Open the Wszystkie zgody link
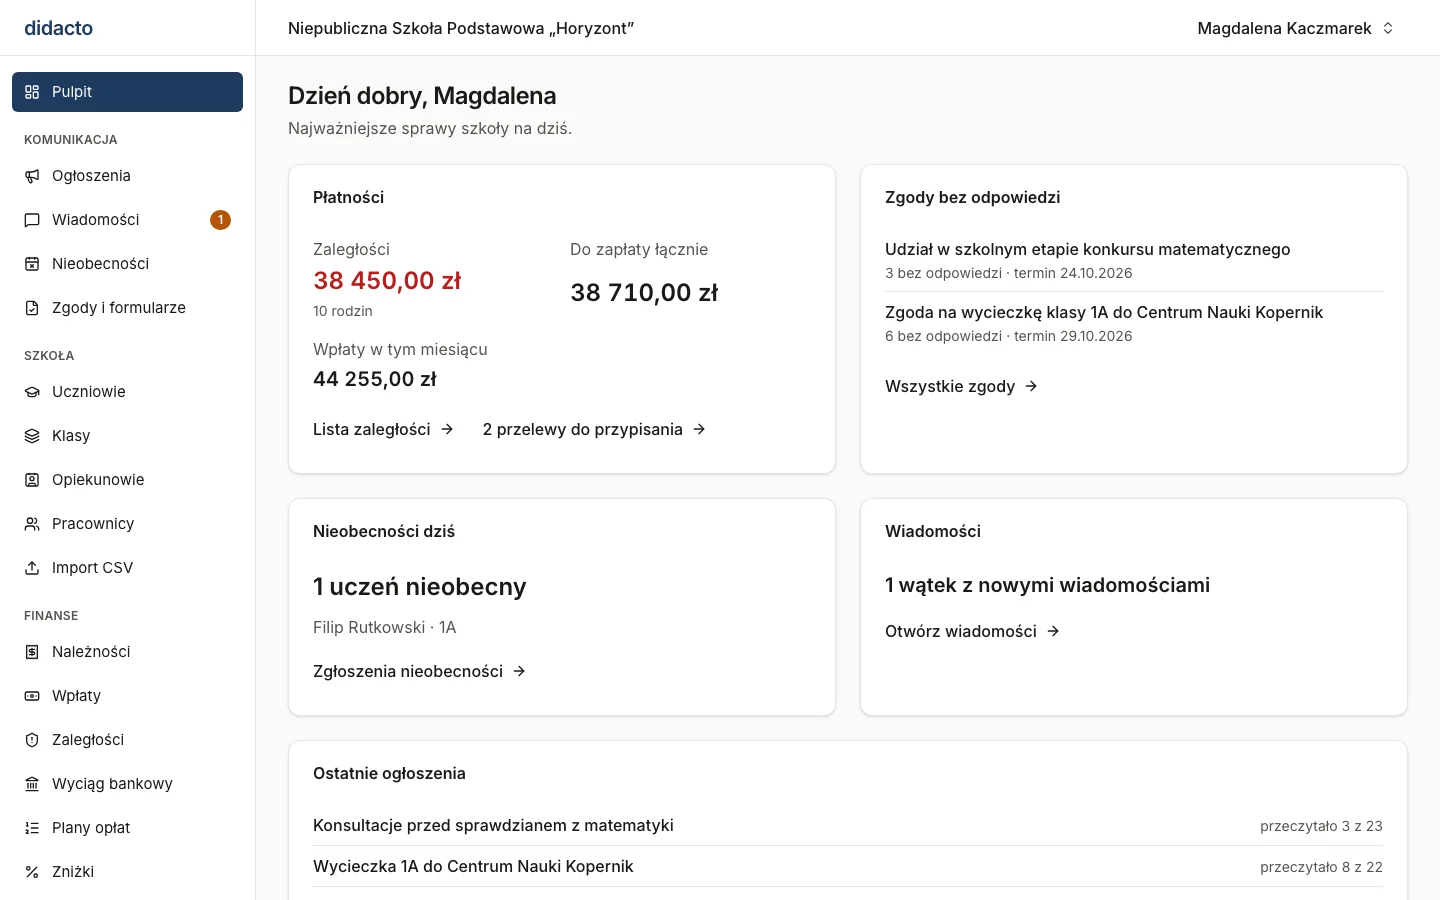This screenshot has width=1440, height=900. coord(962,386)
